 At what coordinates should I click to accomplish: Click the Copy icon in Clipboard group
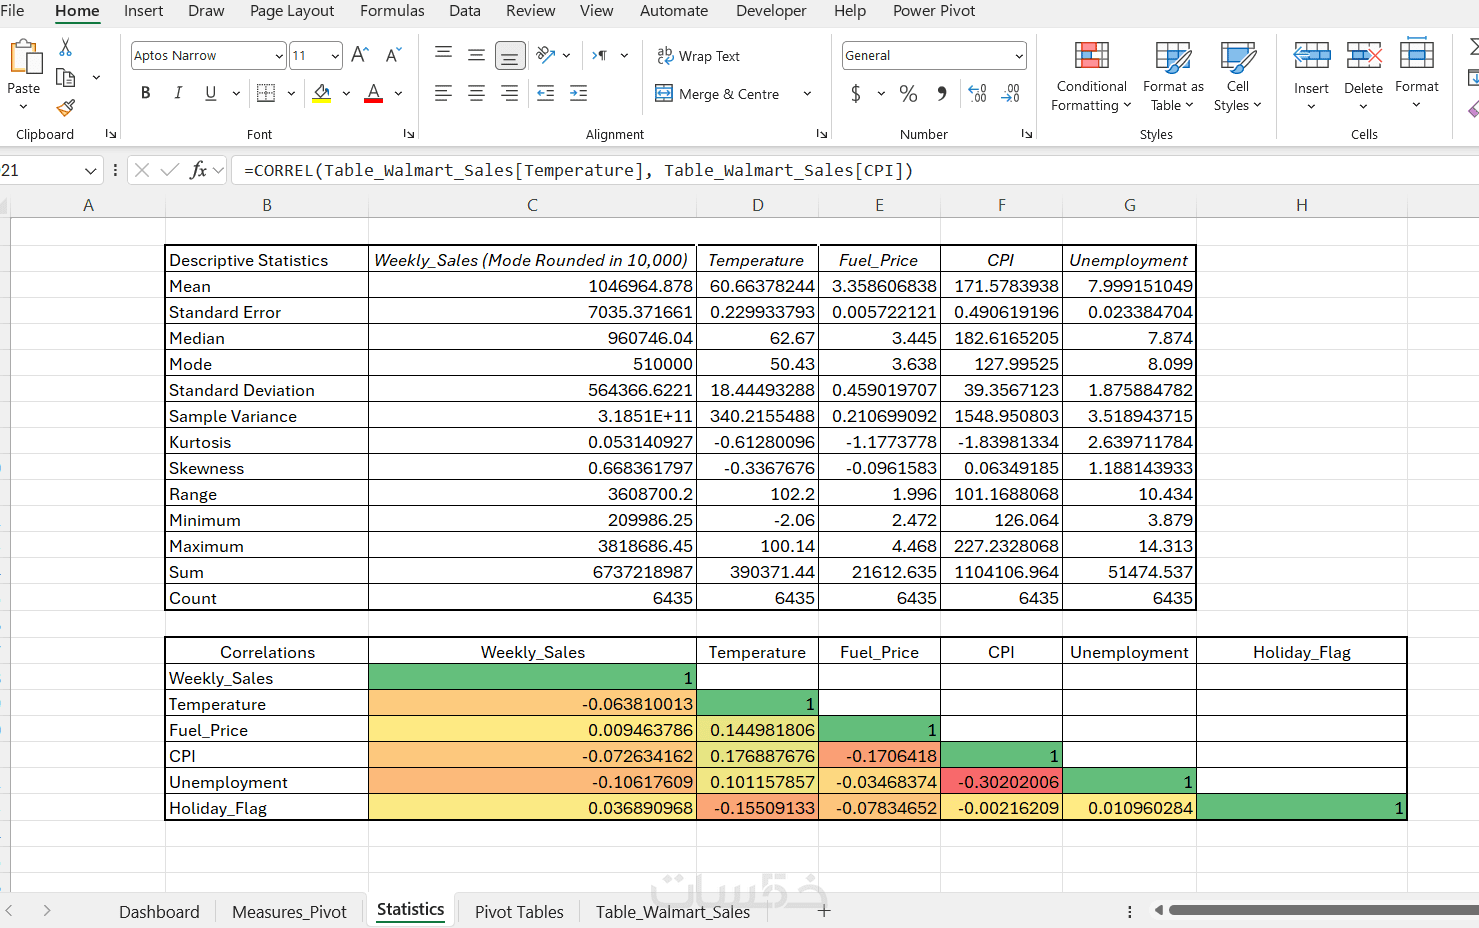pyautogui.click(x=66, y=77)
